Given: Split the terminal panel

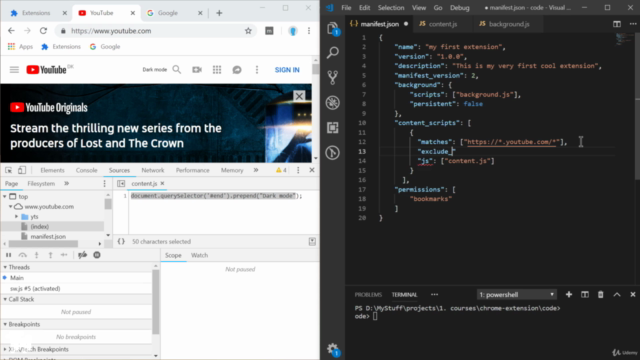Looking at the screenshot, I should [584, 294].
